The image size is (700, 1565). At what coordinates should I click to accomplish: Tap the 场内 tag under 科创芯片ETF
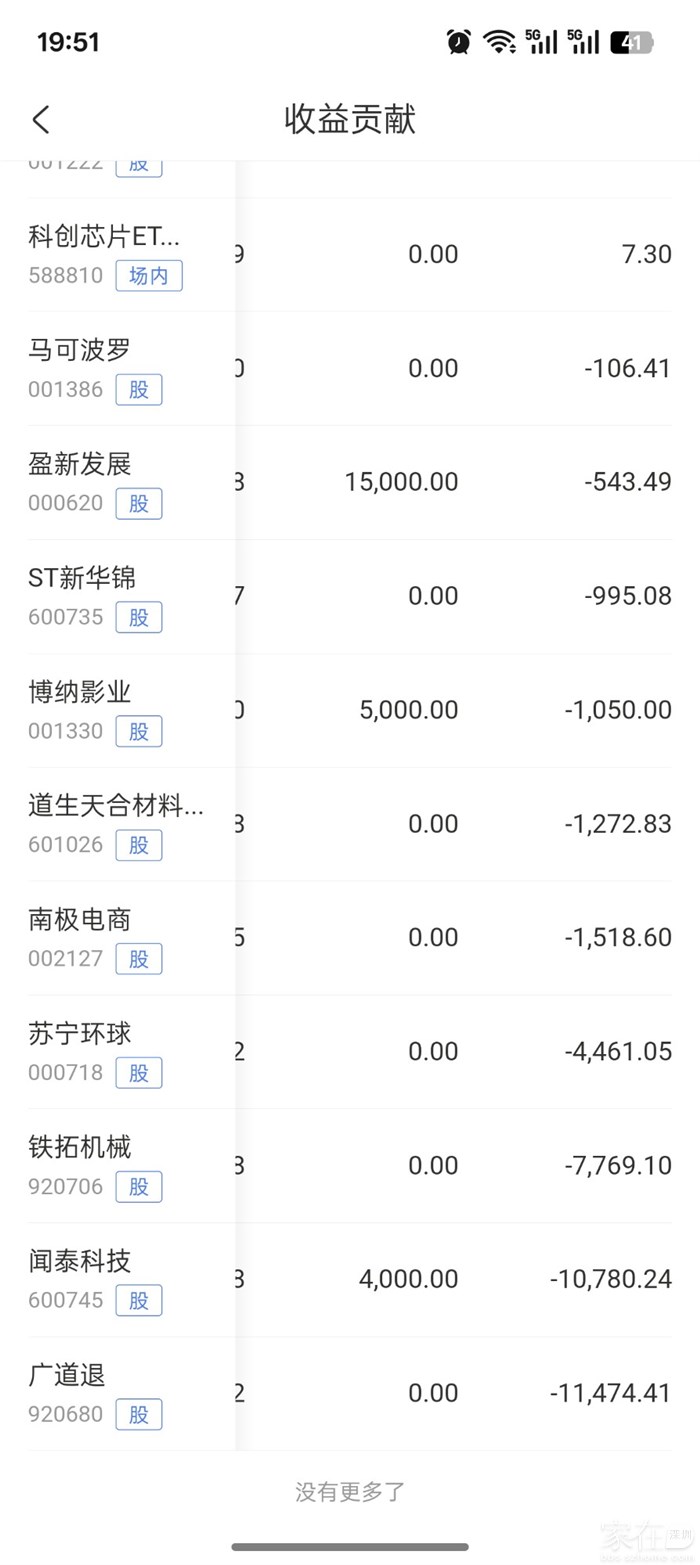(x=149, y=276)
